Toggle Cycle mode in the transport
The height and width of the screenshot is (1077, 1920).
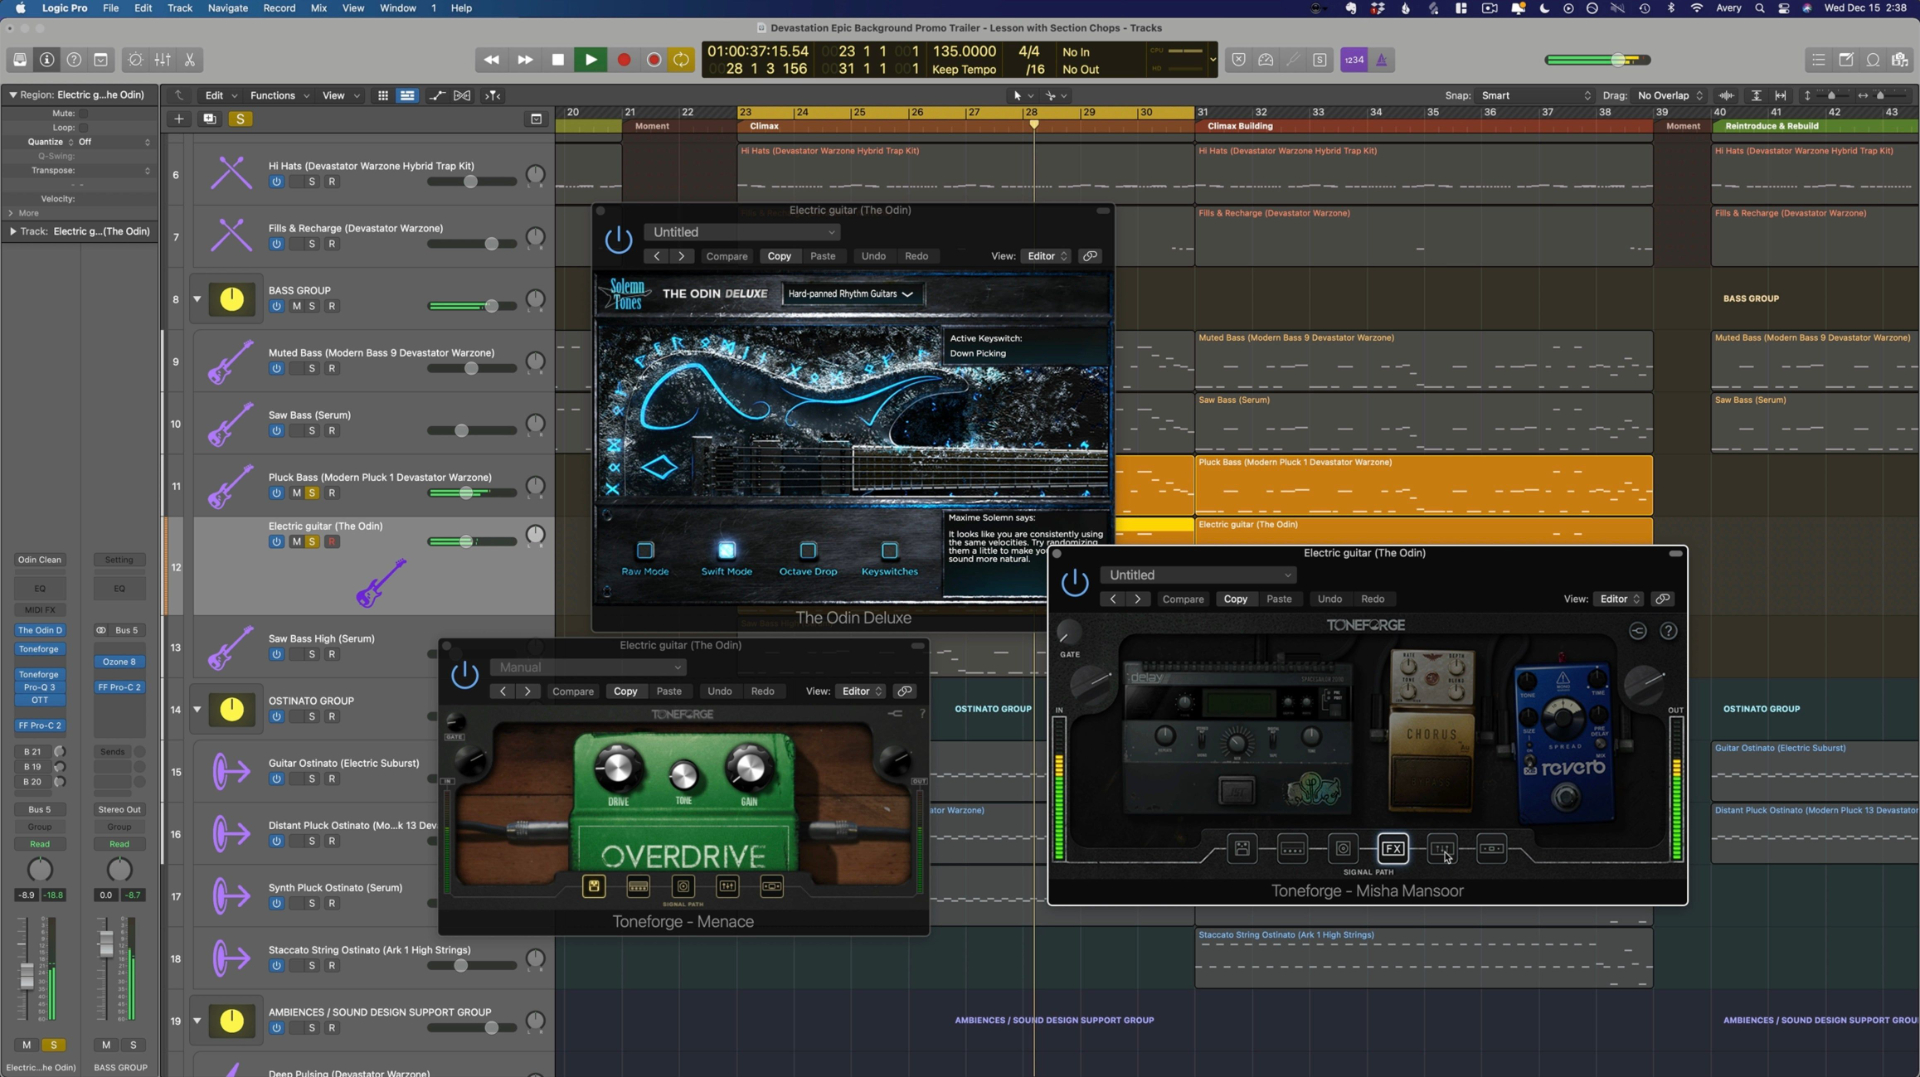[x=681, y=60]
